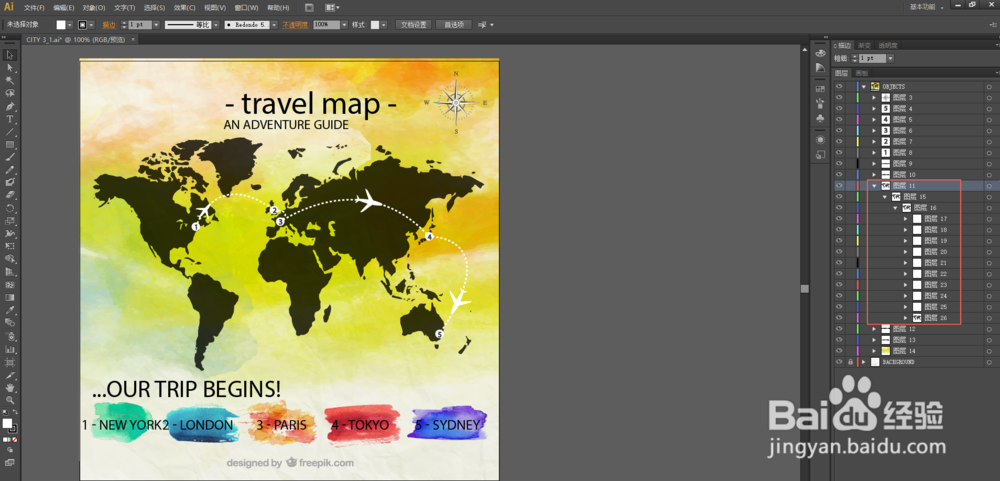This screenshot has width=1000, height=481.
Task: Open the Graphic Styles panel icon
Action: [x=820, y=154]
